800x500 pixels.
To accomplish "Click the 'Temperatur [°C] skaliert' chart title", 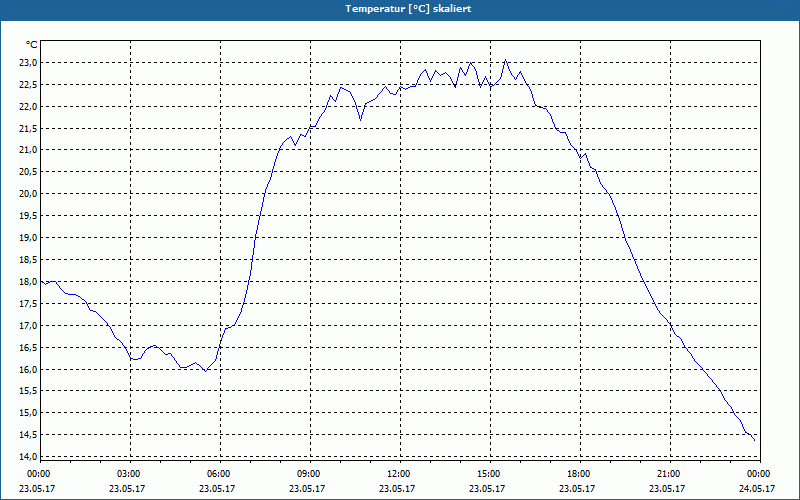I will click(x=408, y=9).
